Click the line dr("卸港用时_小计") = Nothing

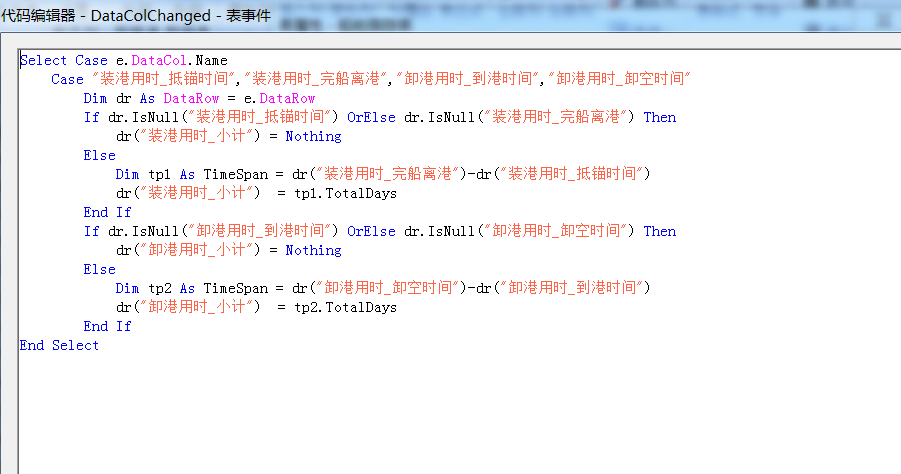(x=229, y=250)
